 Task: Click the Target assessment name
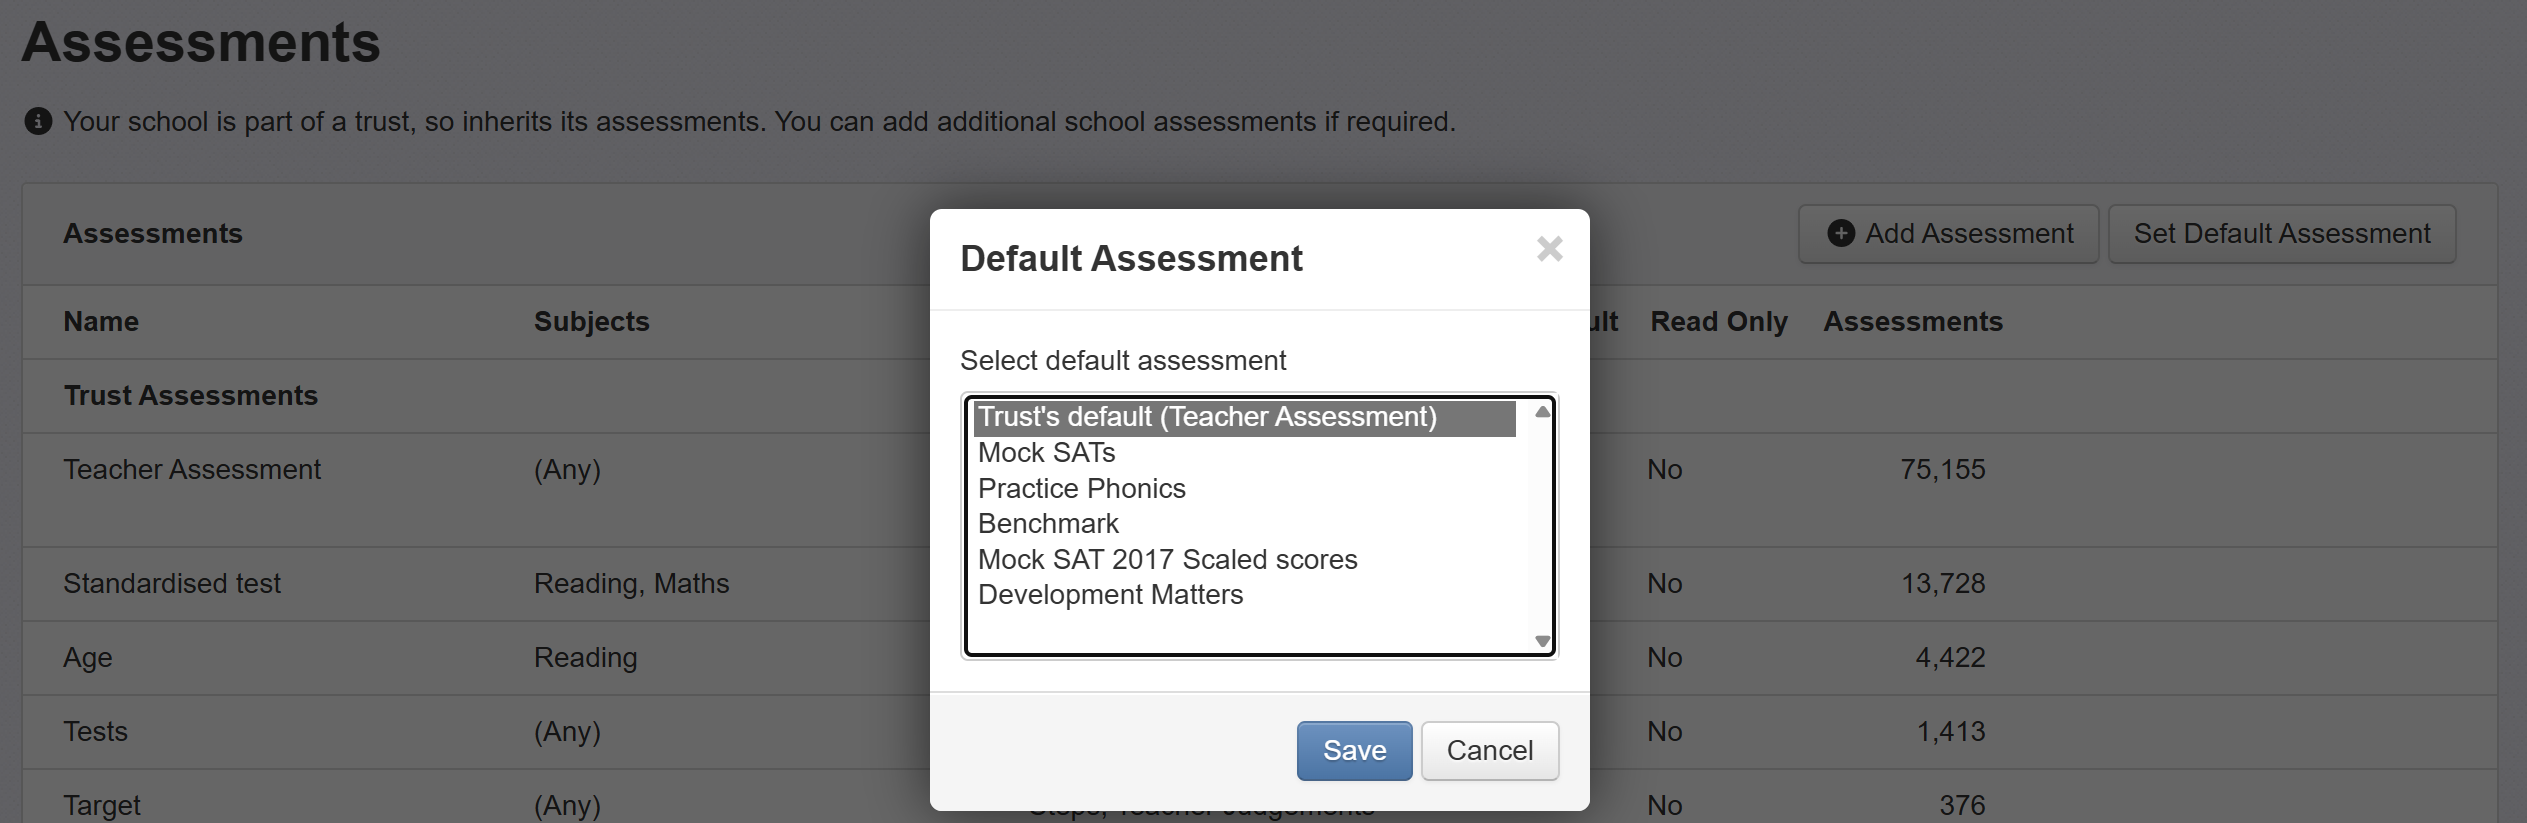click(102, 805)
